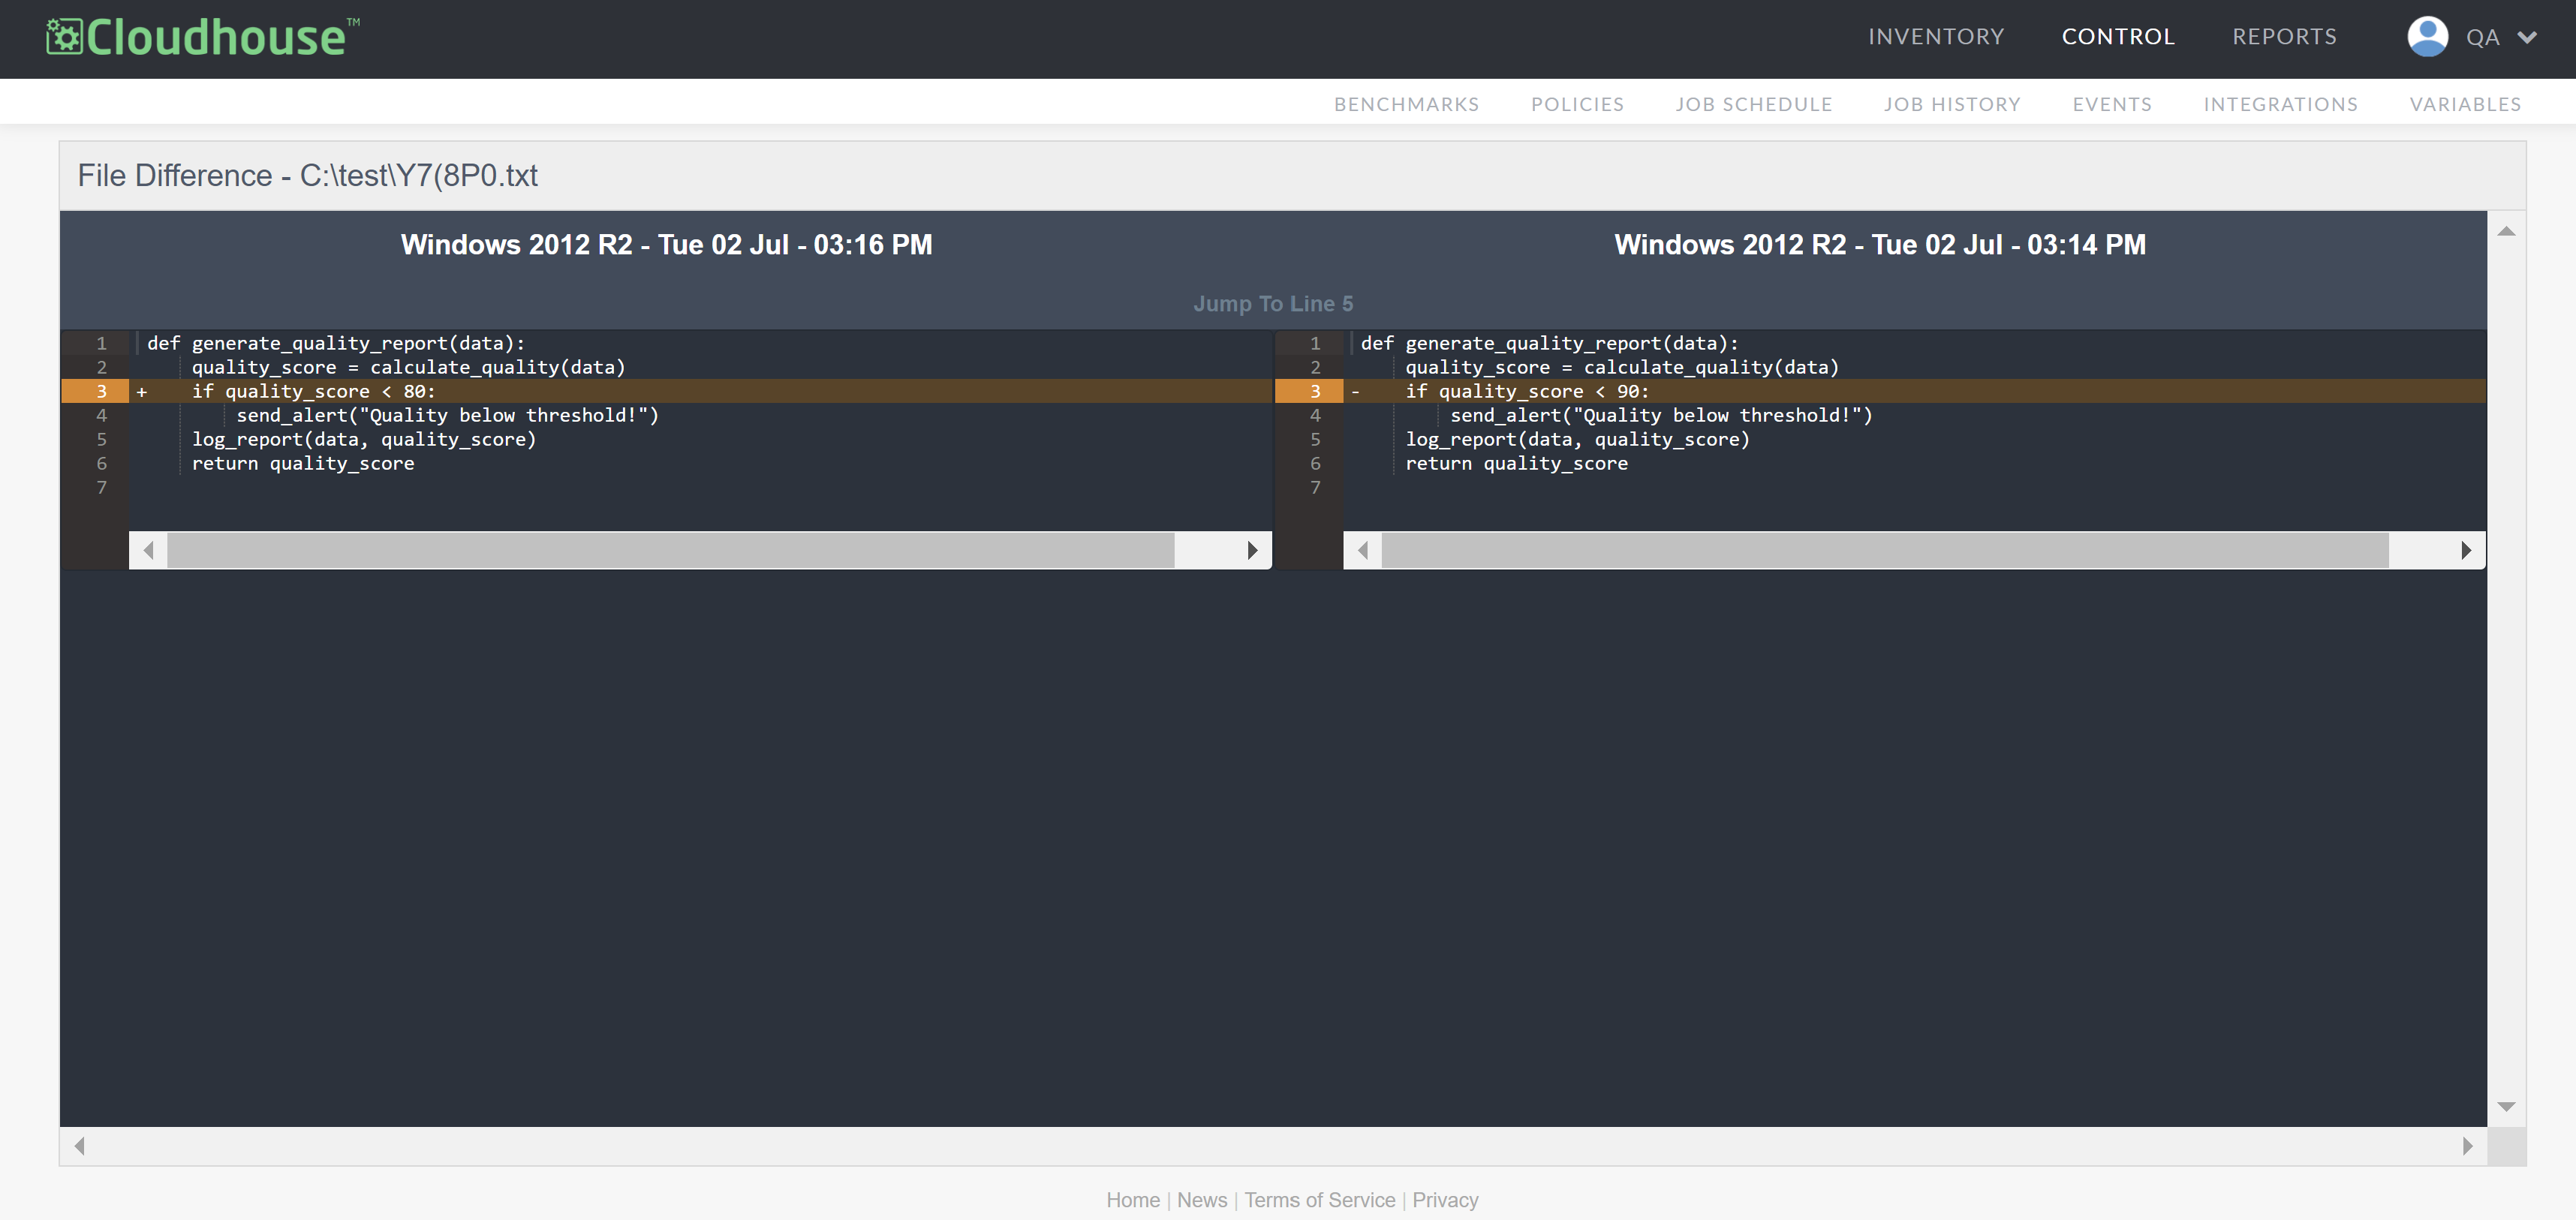The height and width of the screenshot is (1220, 2576).
Task: Click right pane scroll-left arrow
Action: (1362, 550)
